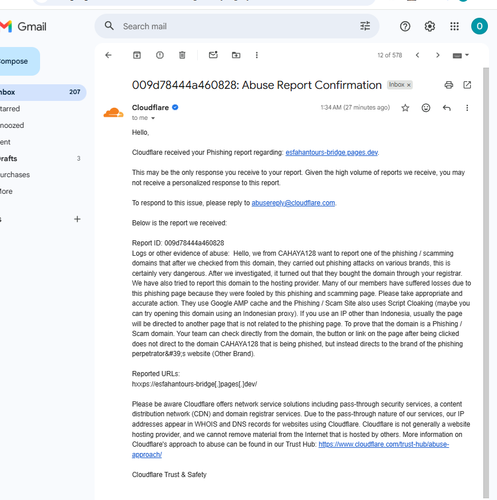The image size is (497, 500).
Task: Mark email as unread
Action: [x=213, y=55]
